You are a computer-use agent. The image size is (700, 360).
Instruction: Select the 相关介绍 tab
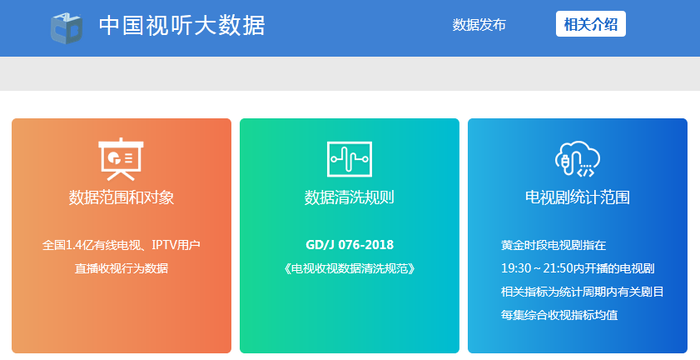tap(591, 24)
